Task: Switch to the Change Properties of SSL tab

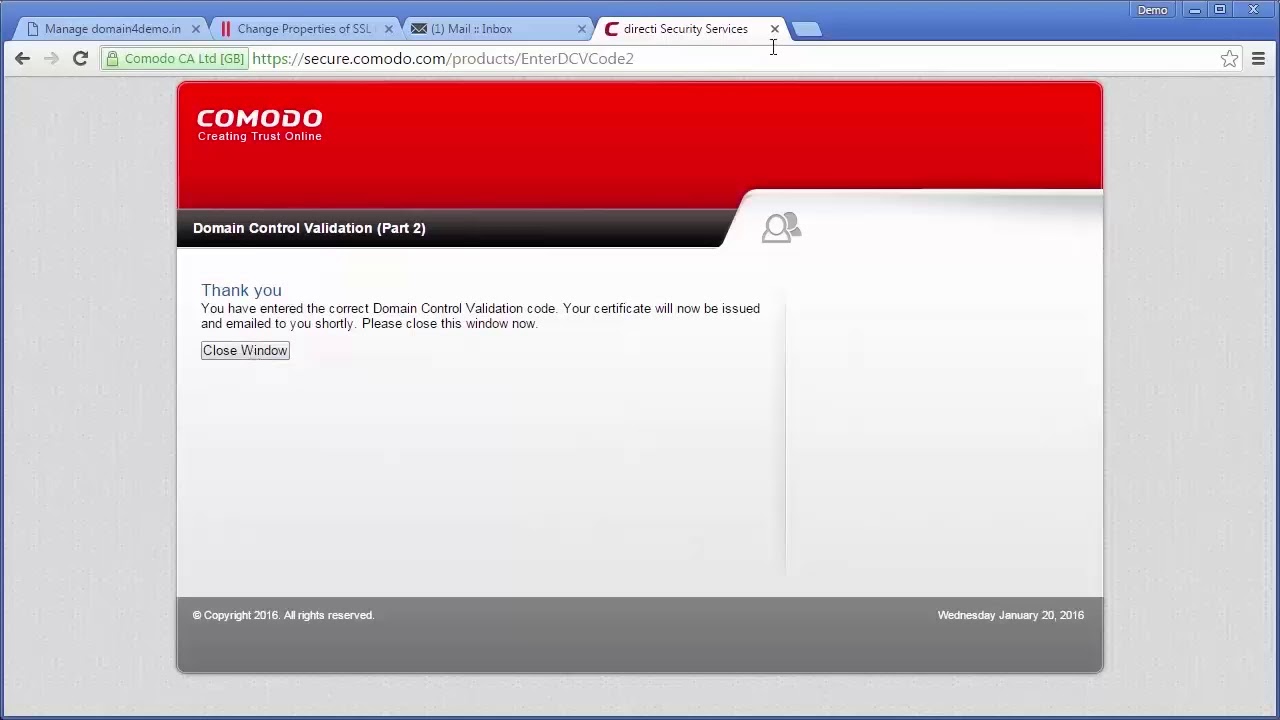Action: click(x=303, y=29)
